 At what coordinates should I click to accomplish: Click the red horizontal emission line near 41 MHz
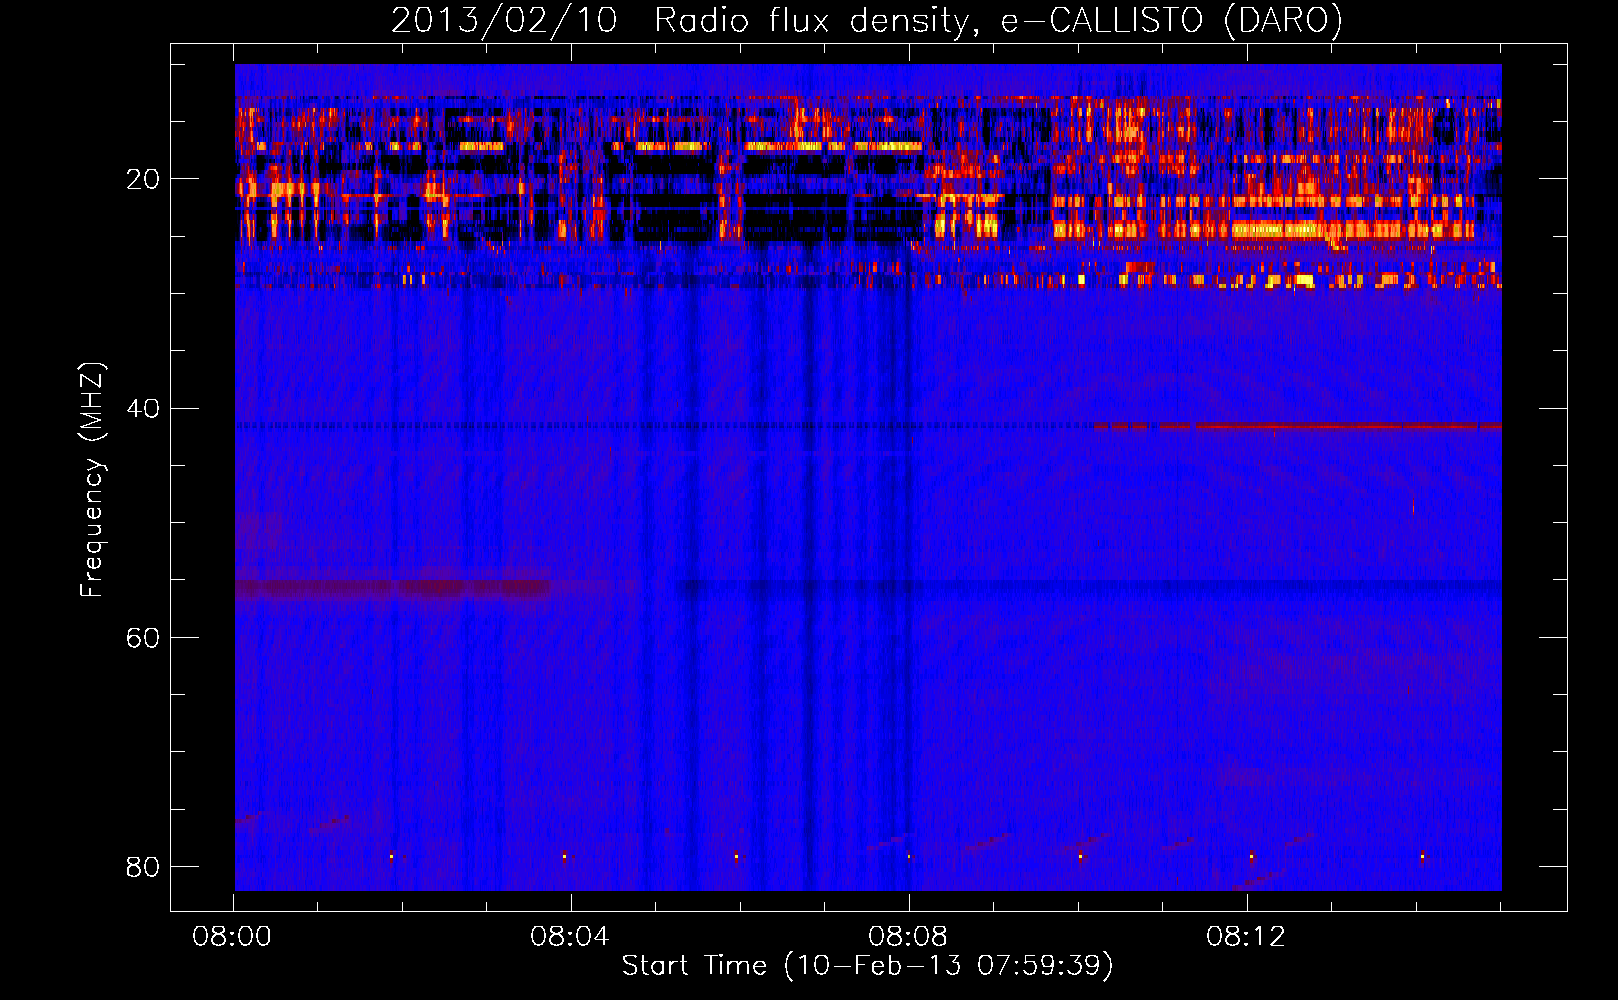(1297, 426)
